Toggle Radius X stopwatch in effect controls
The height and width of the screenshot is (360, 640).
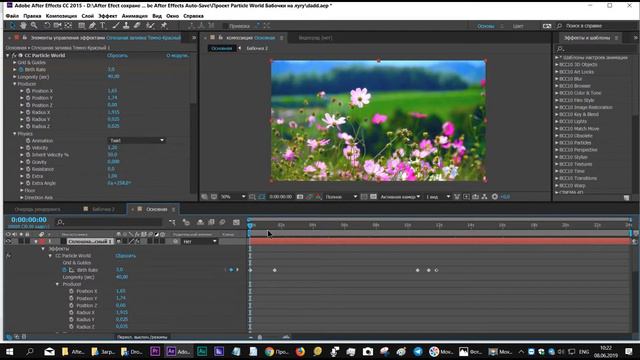tap(28, 112)
